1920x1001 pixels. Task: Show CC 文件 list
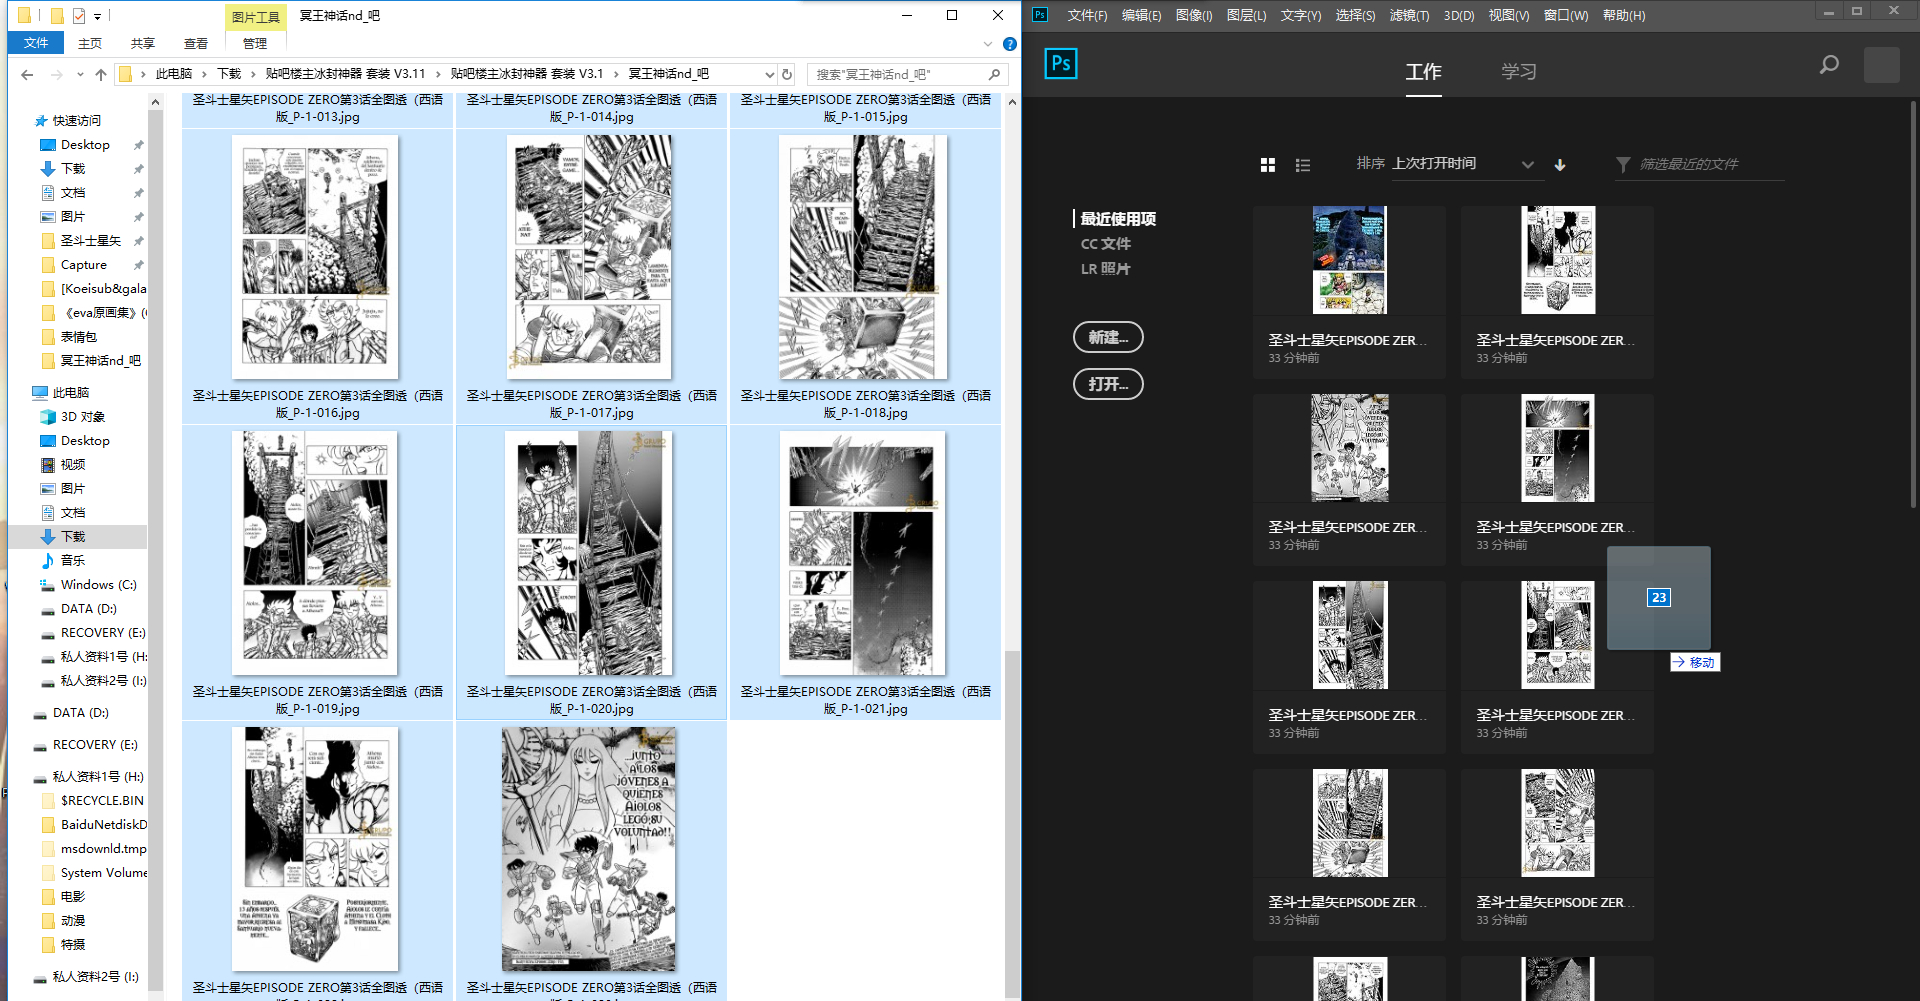click(1105, 244)
